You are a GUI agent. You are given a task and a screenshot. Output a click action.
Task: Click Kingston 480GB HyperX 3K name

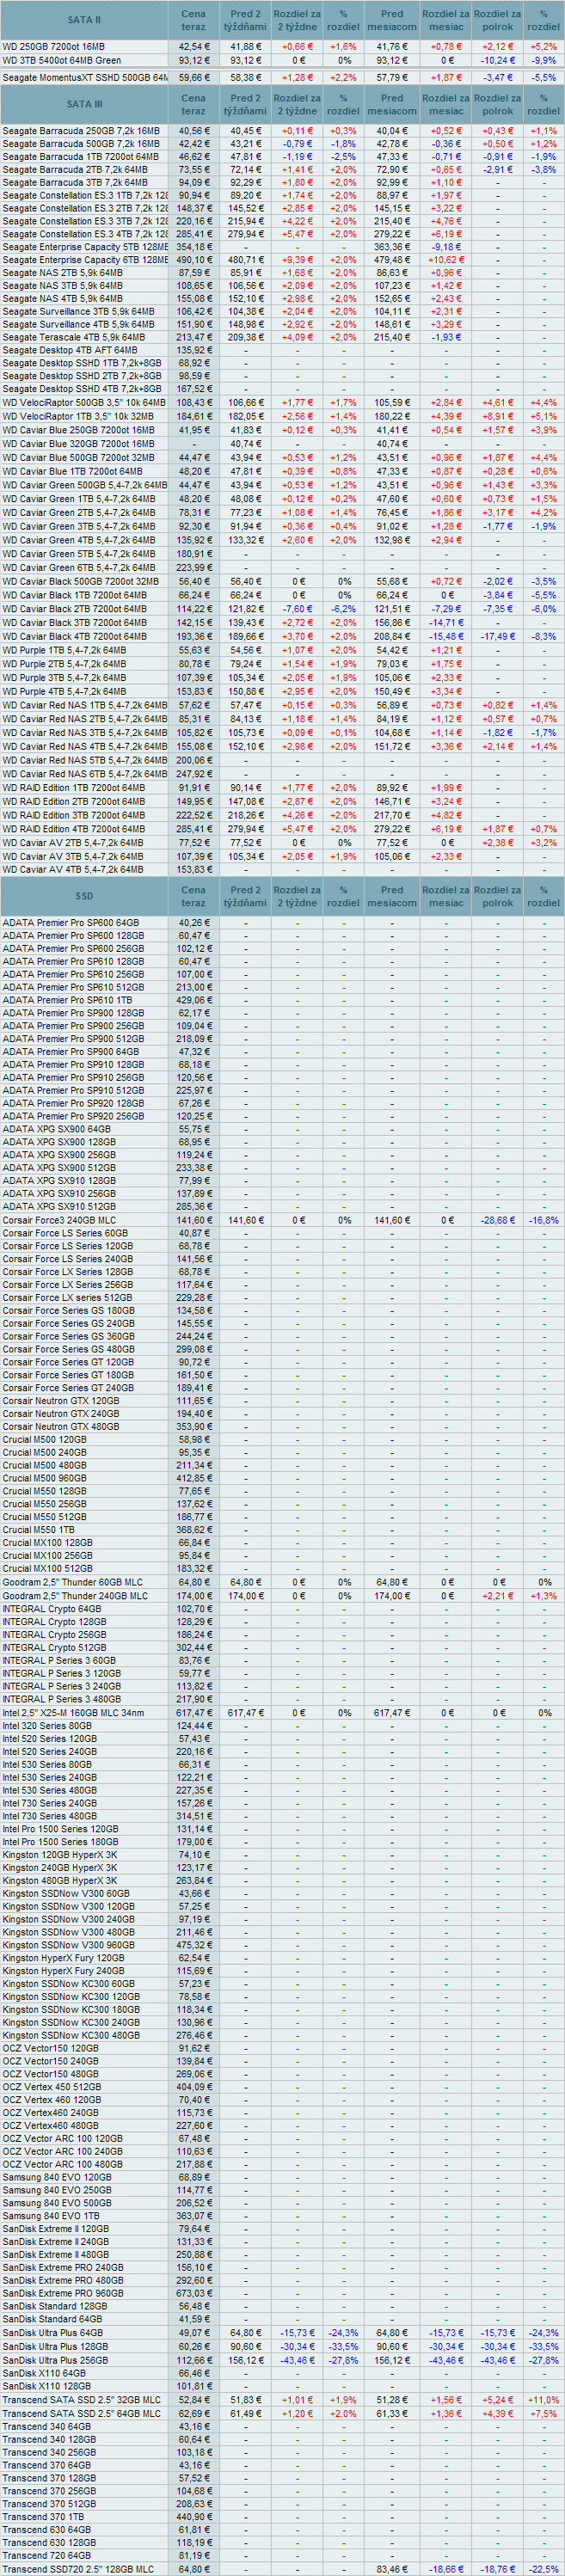(x=60, y=1881)
